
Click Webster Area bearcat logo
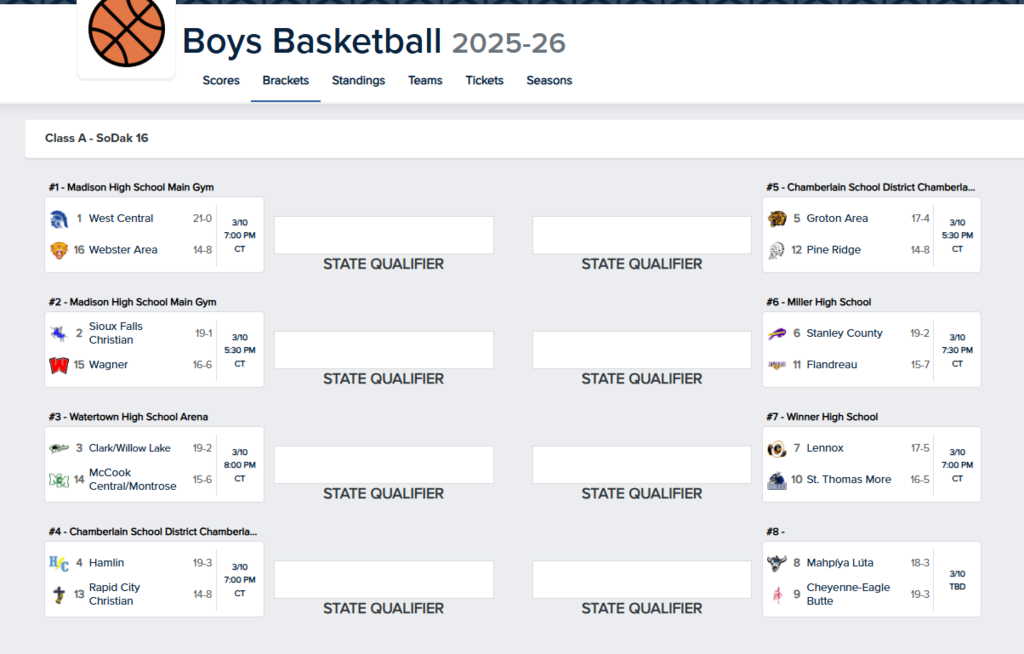click(x=59, y=250)
